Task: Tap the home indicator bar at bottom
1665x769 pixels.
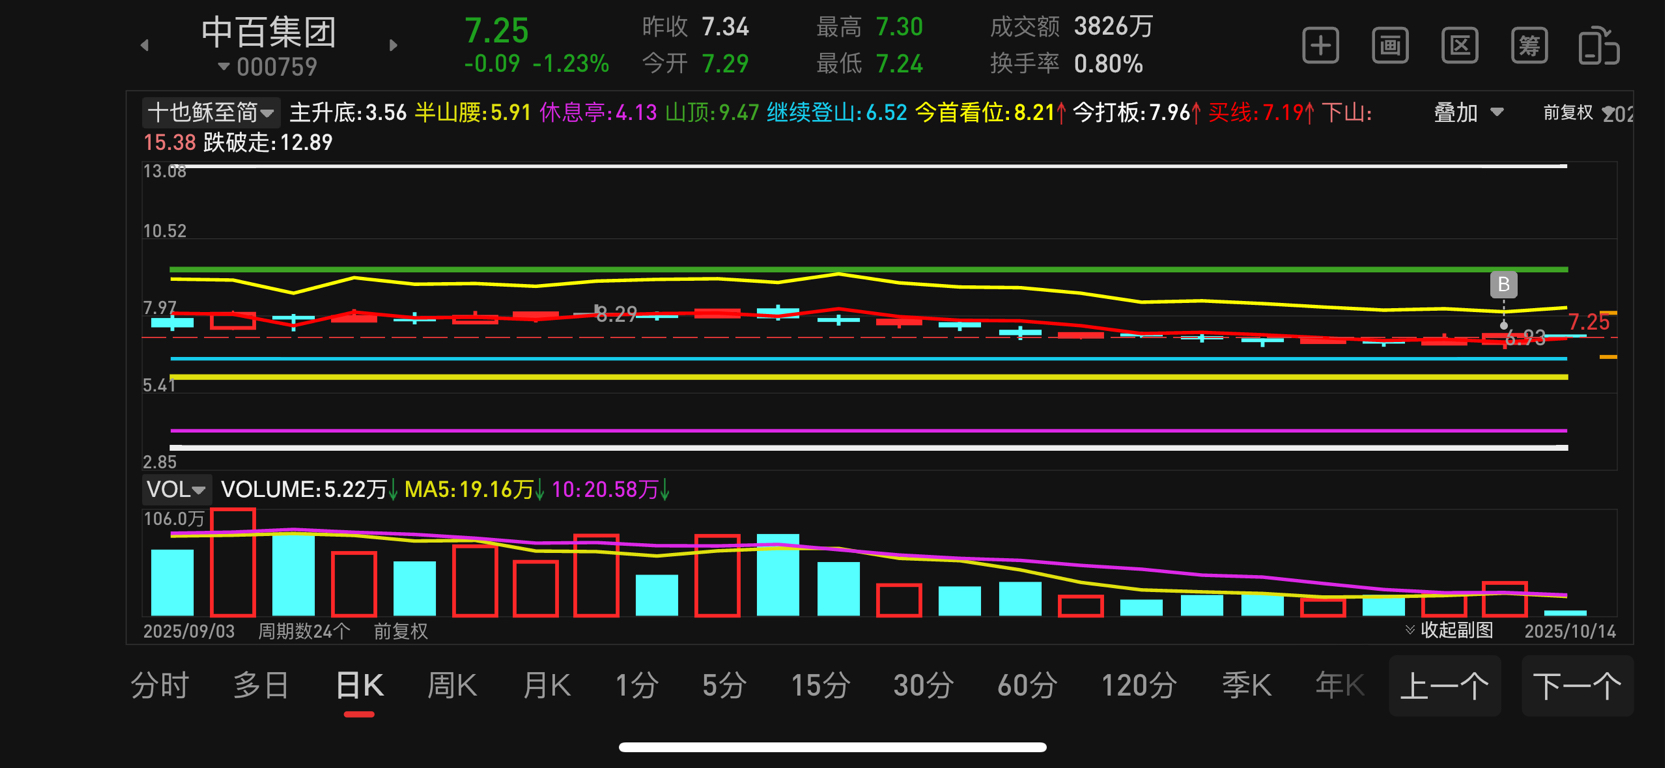Action: tap(832, 747)
